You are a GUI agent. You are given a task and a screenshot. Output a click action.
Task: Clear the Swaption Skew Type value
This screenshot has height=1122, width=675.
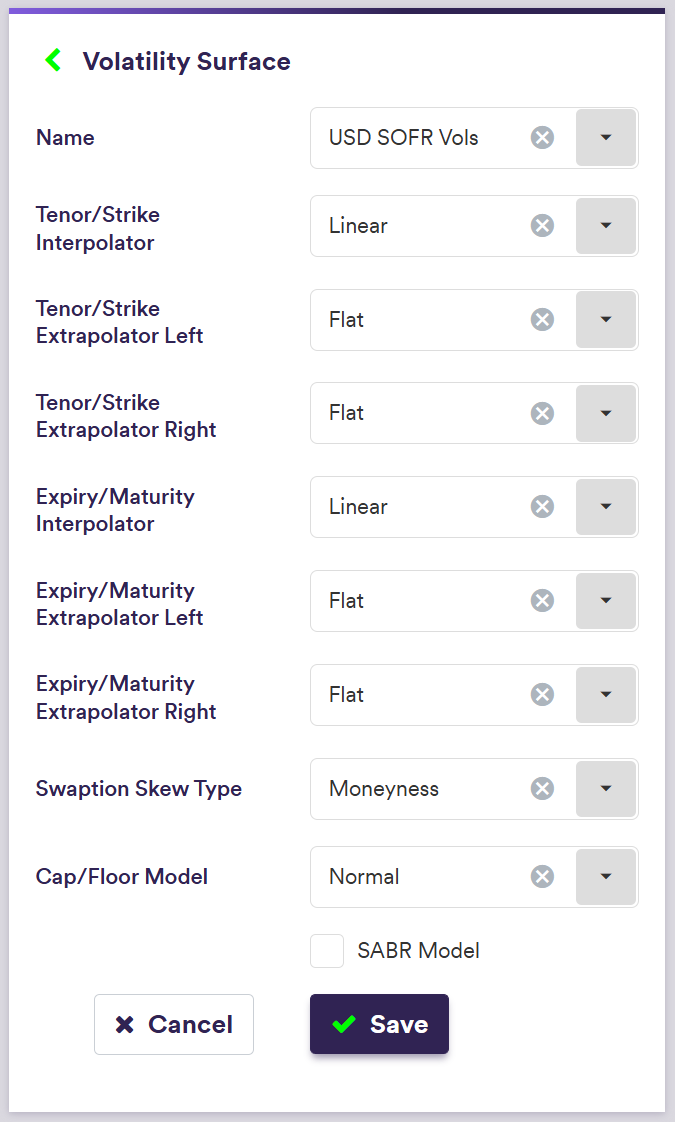[x=542, y=789]
